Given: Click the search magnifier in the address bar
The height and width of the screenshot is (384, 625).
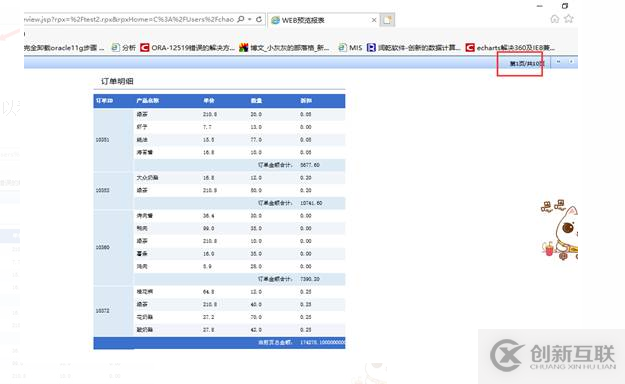Looking at the screenshot, I should (240, 19).
